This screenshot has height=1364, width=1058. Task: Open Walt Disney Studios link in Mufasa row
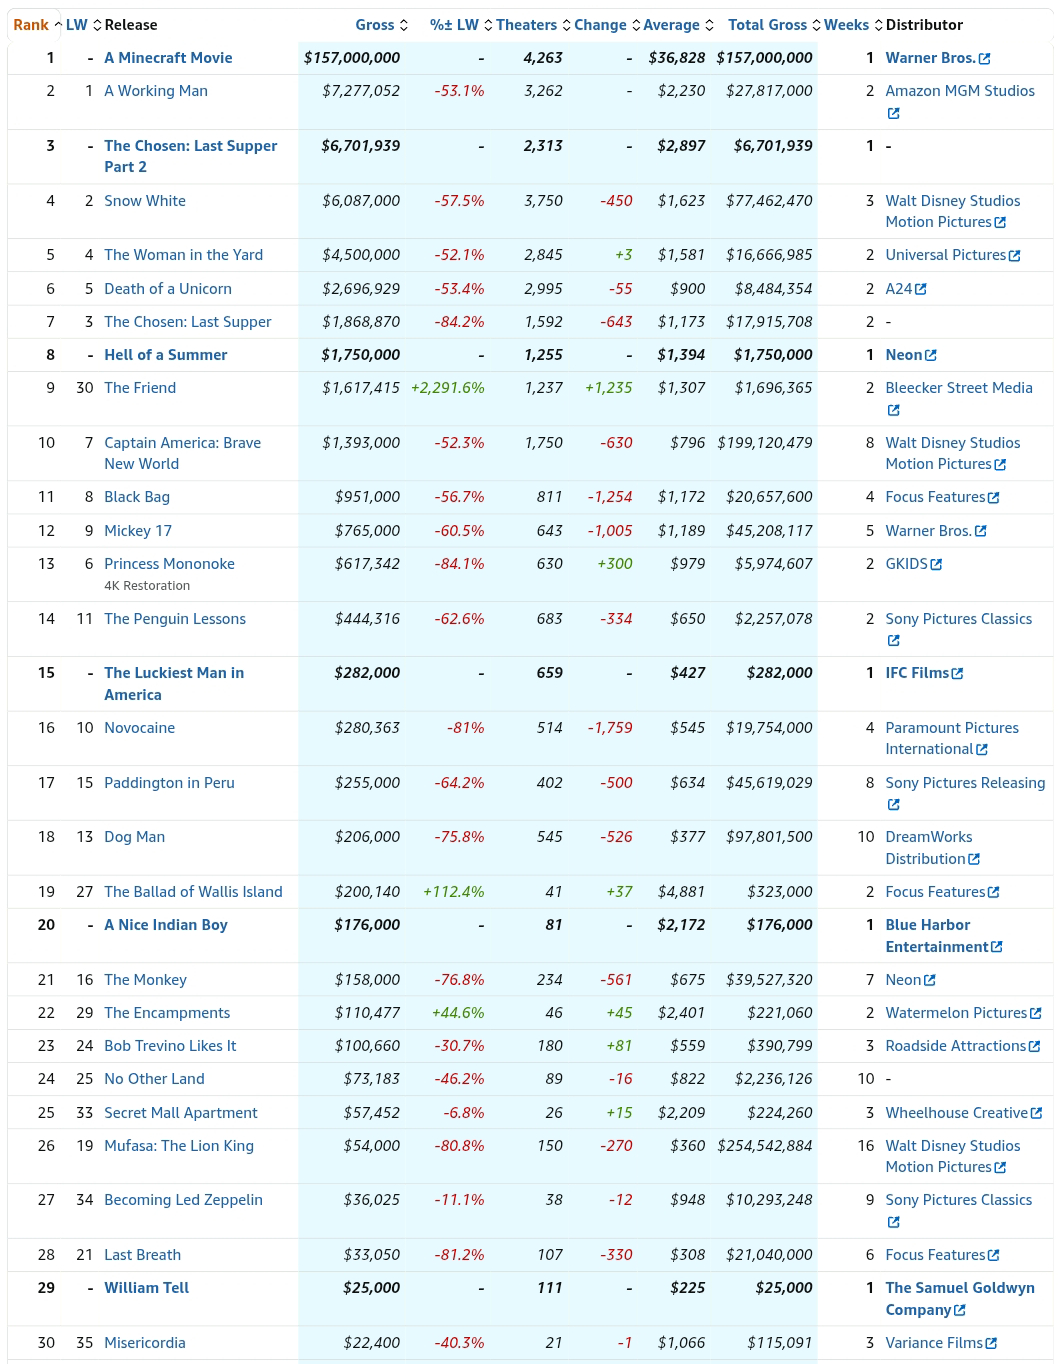pyautogui.click(x=953, y=1156)
